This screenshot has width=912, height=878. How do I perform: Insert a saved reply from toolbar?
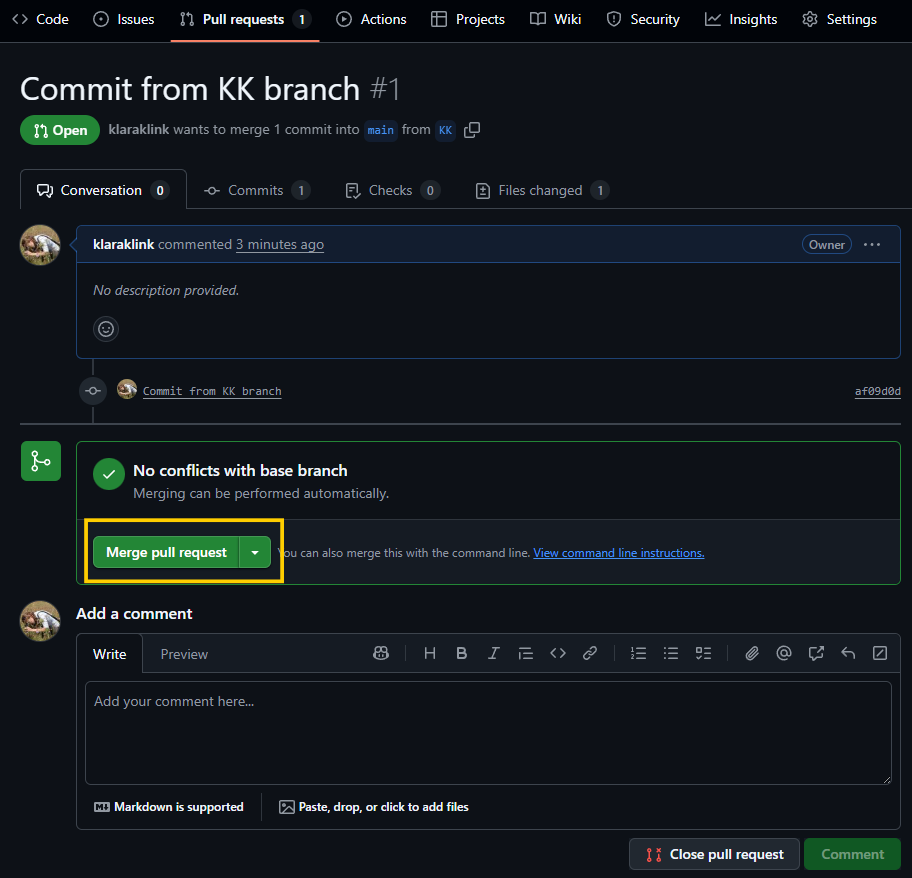tap(848, 653)
